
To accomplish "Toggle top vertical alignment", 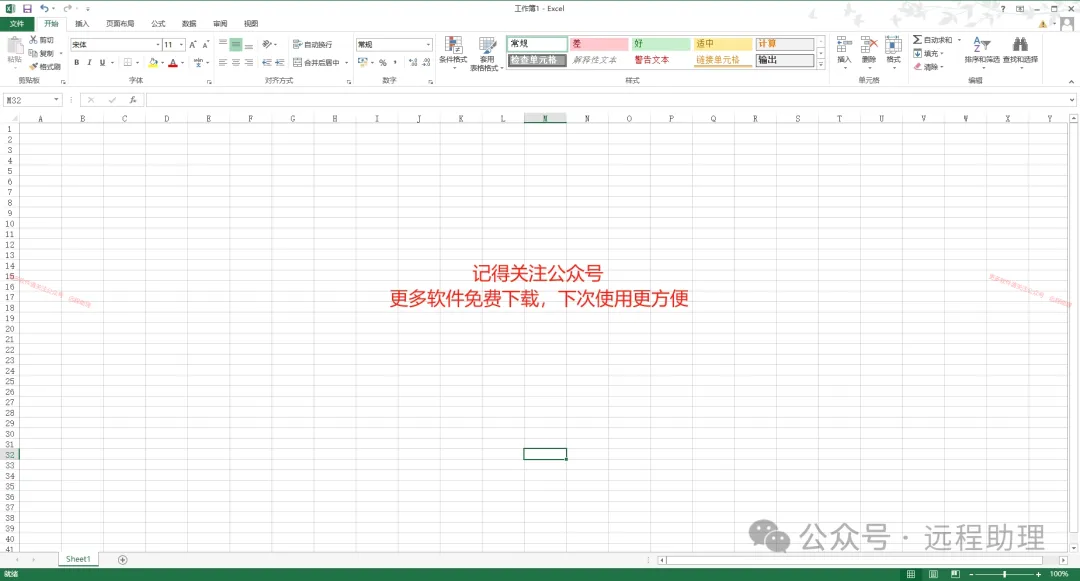I will tap(222, 44).
